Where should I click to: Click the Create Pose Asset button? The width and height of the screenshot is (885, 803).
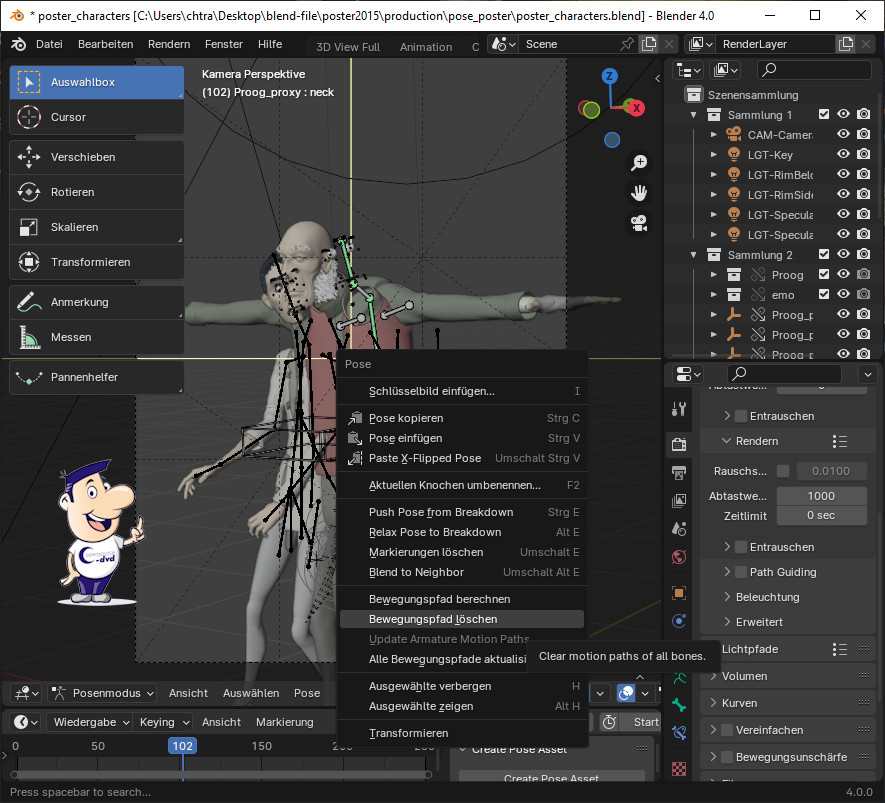pyautogui.click(x=551, y=779)
